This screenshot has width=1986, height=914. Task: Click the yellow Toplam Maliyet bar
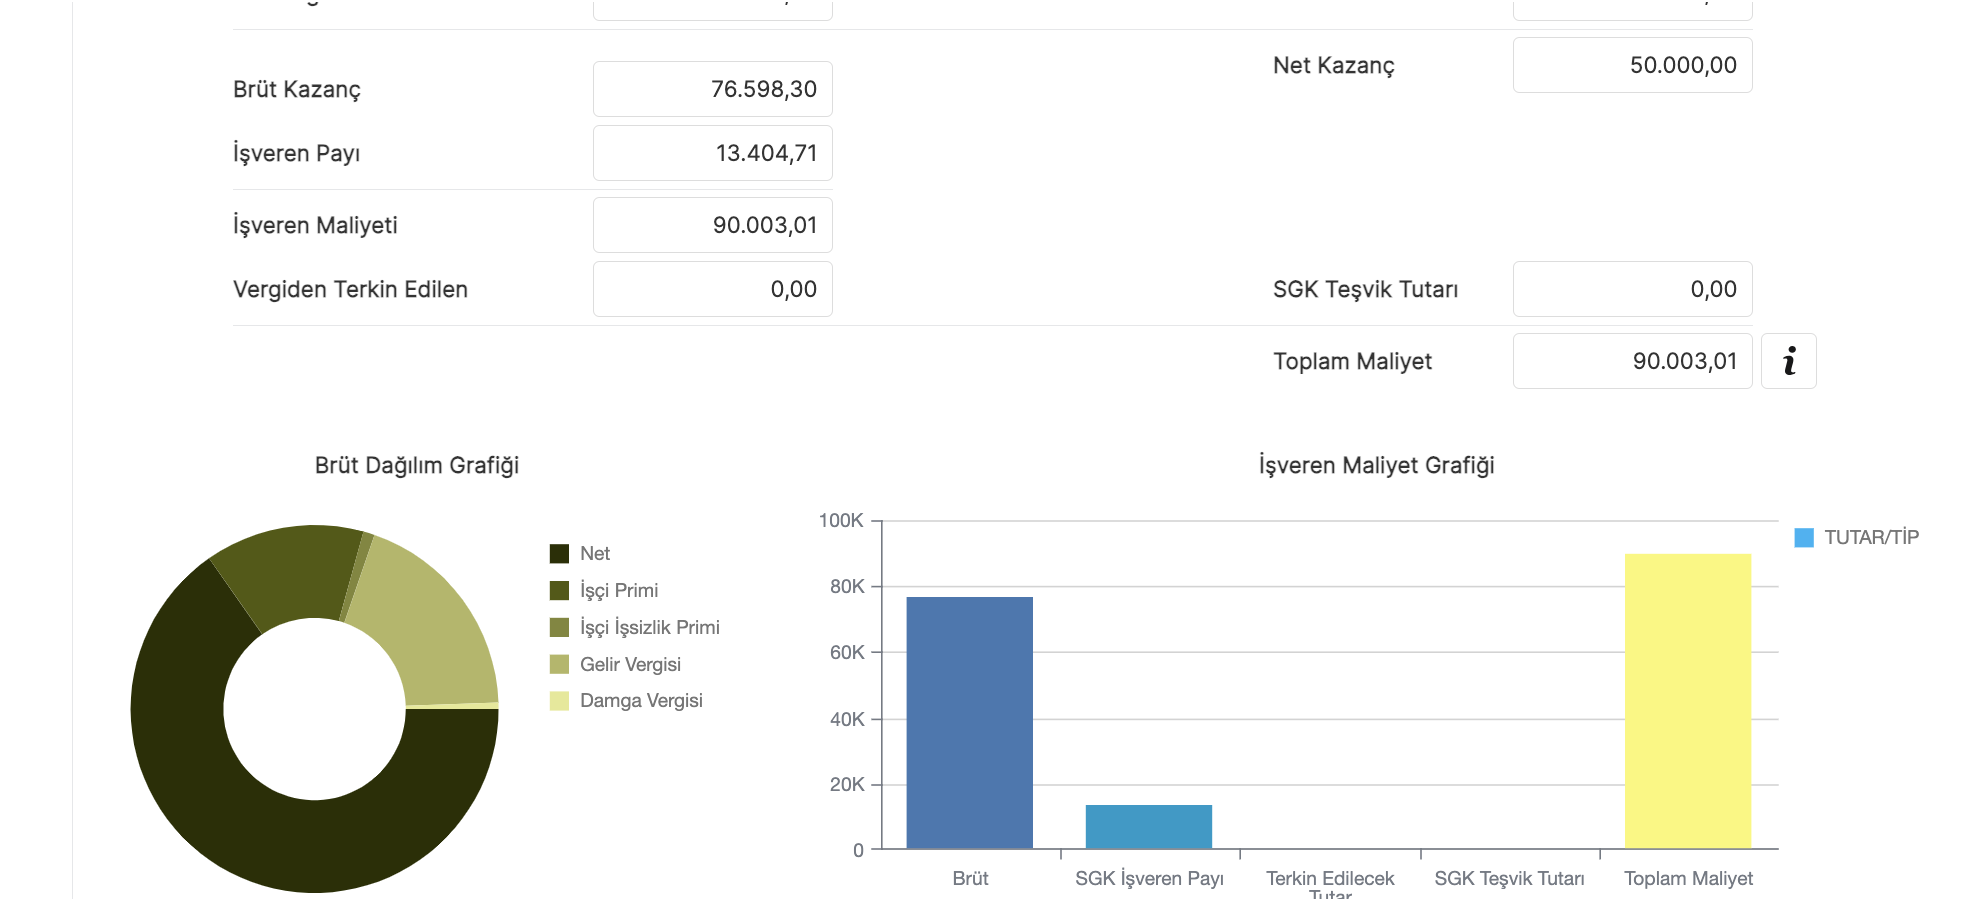point(1688,701)
